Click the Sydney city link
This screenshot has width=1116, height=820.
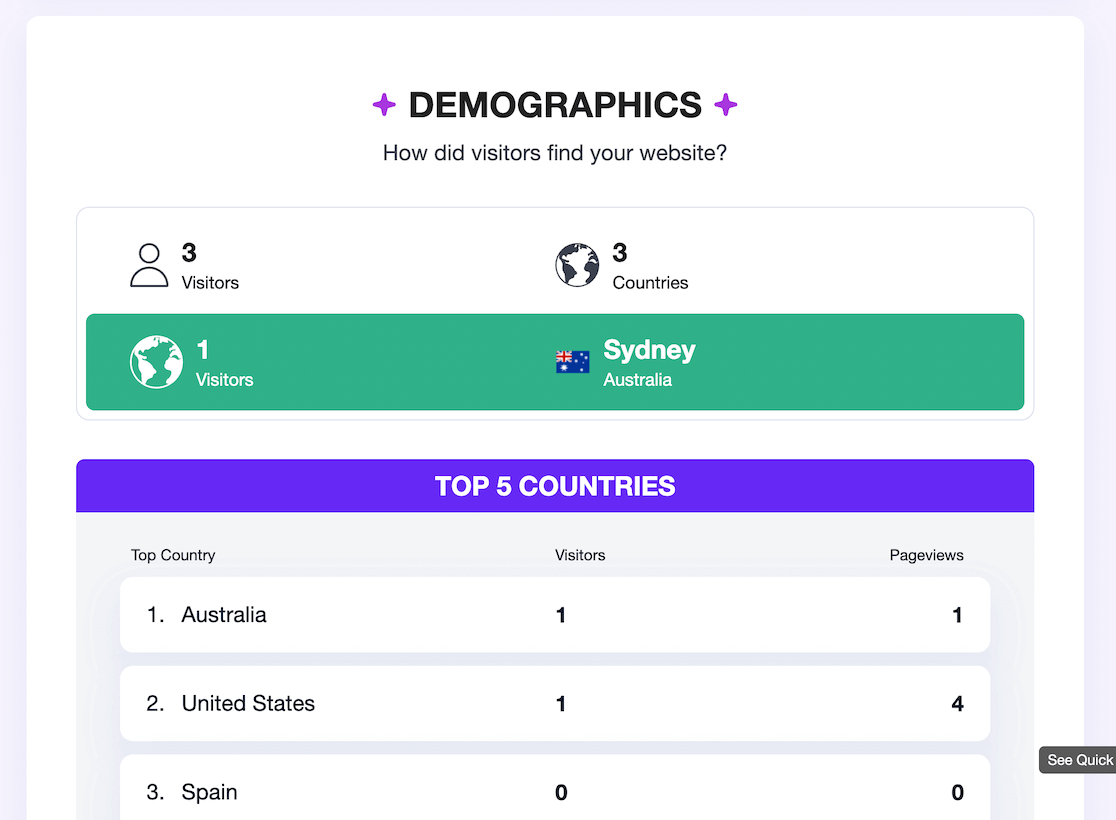coord(649,350)
